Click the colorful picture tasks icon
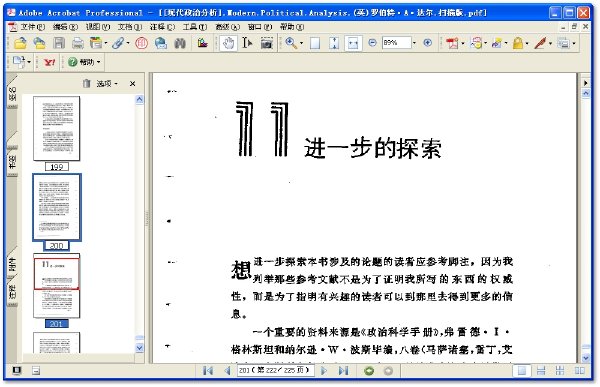Image resolution: width=600 pixels, height=387 pixels. [202, 43]
